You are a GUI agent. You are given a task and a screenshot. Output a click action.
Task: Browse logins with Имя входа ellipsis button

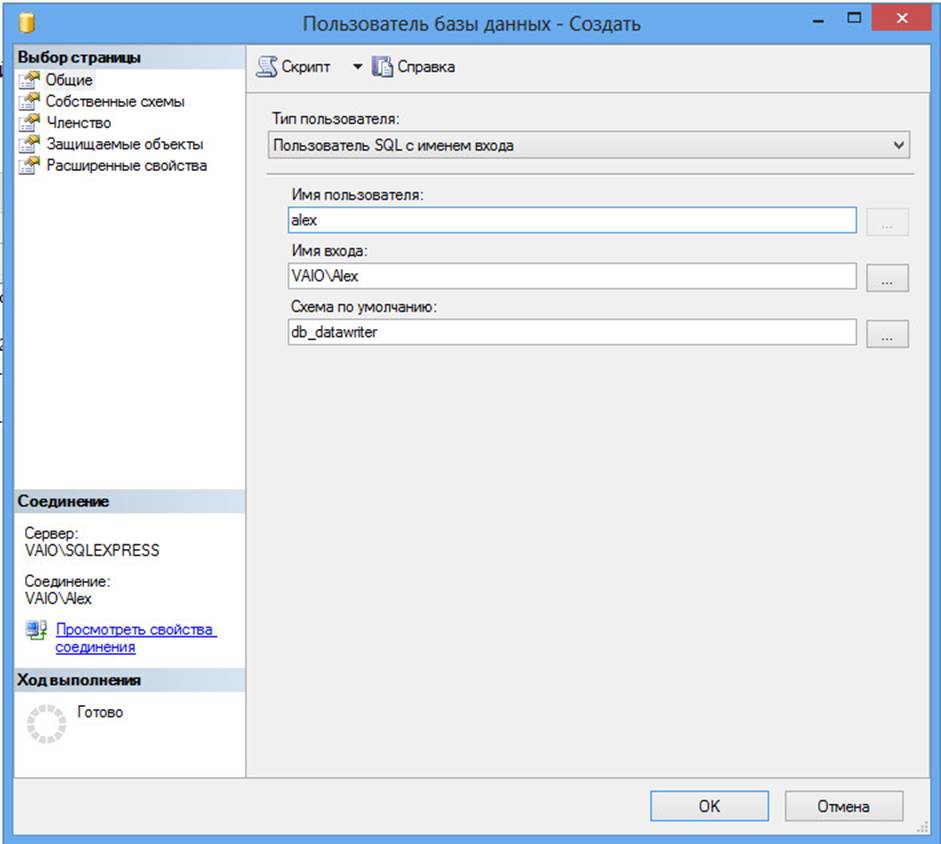tap(887, 278)
